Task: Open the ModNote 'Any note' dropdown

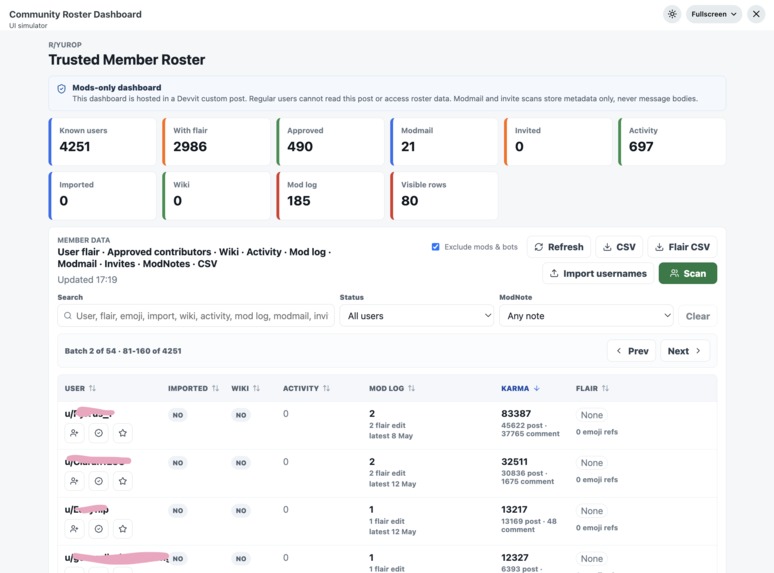Action: 586,316
